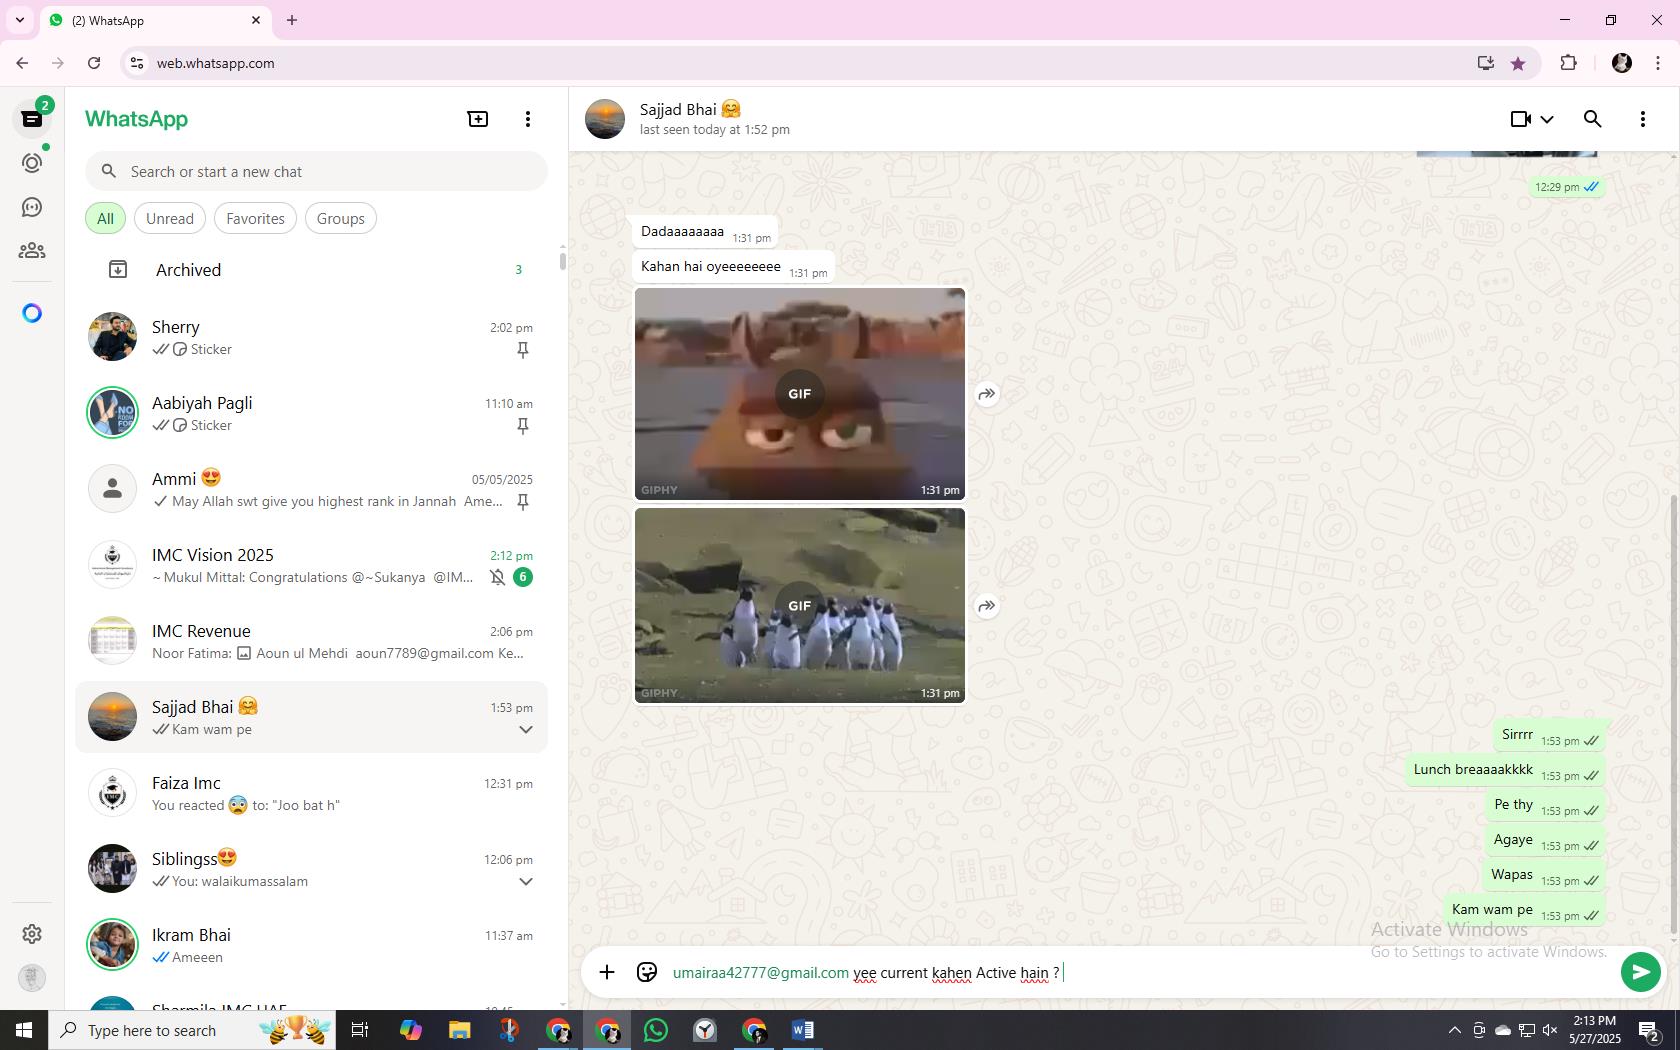Click the chat list scrollbar
Viewport: 1680px width, 1050px height.
click(563, 261)
